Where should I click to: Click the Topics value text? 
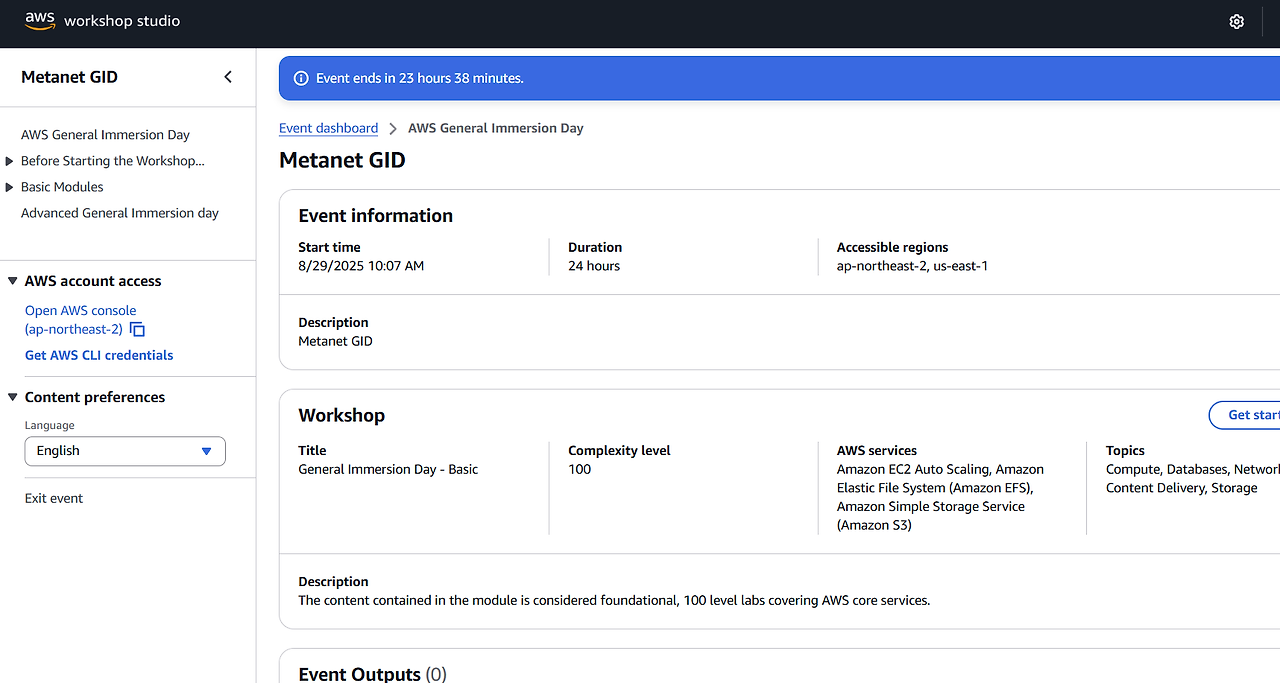(1192, 478)
